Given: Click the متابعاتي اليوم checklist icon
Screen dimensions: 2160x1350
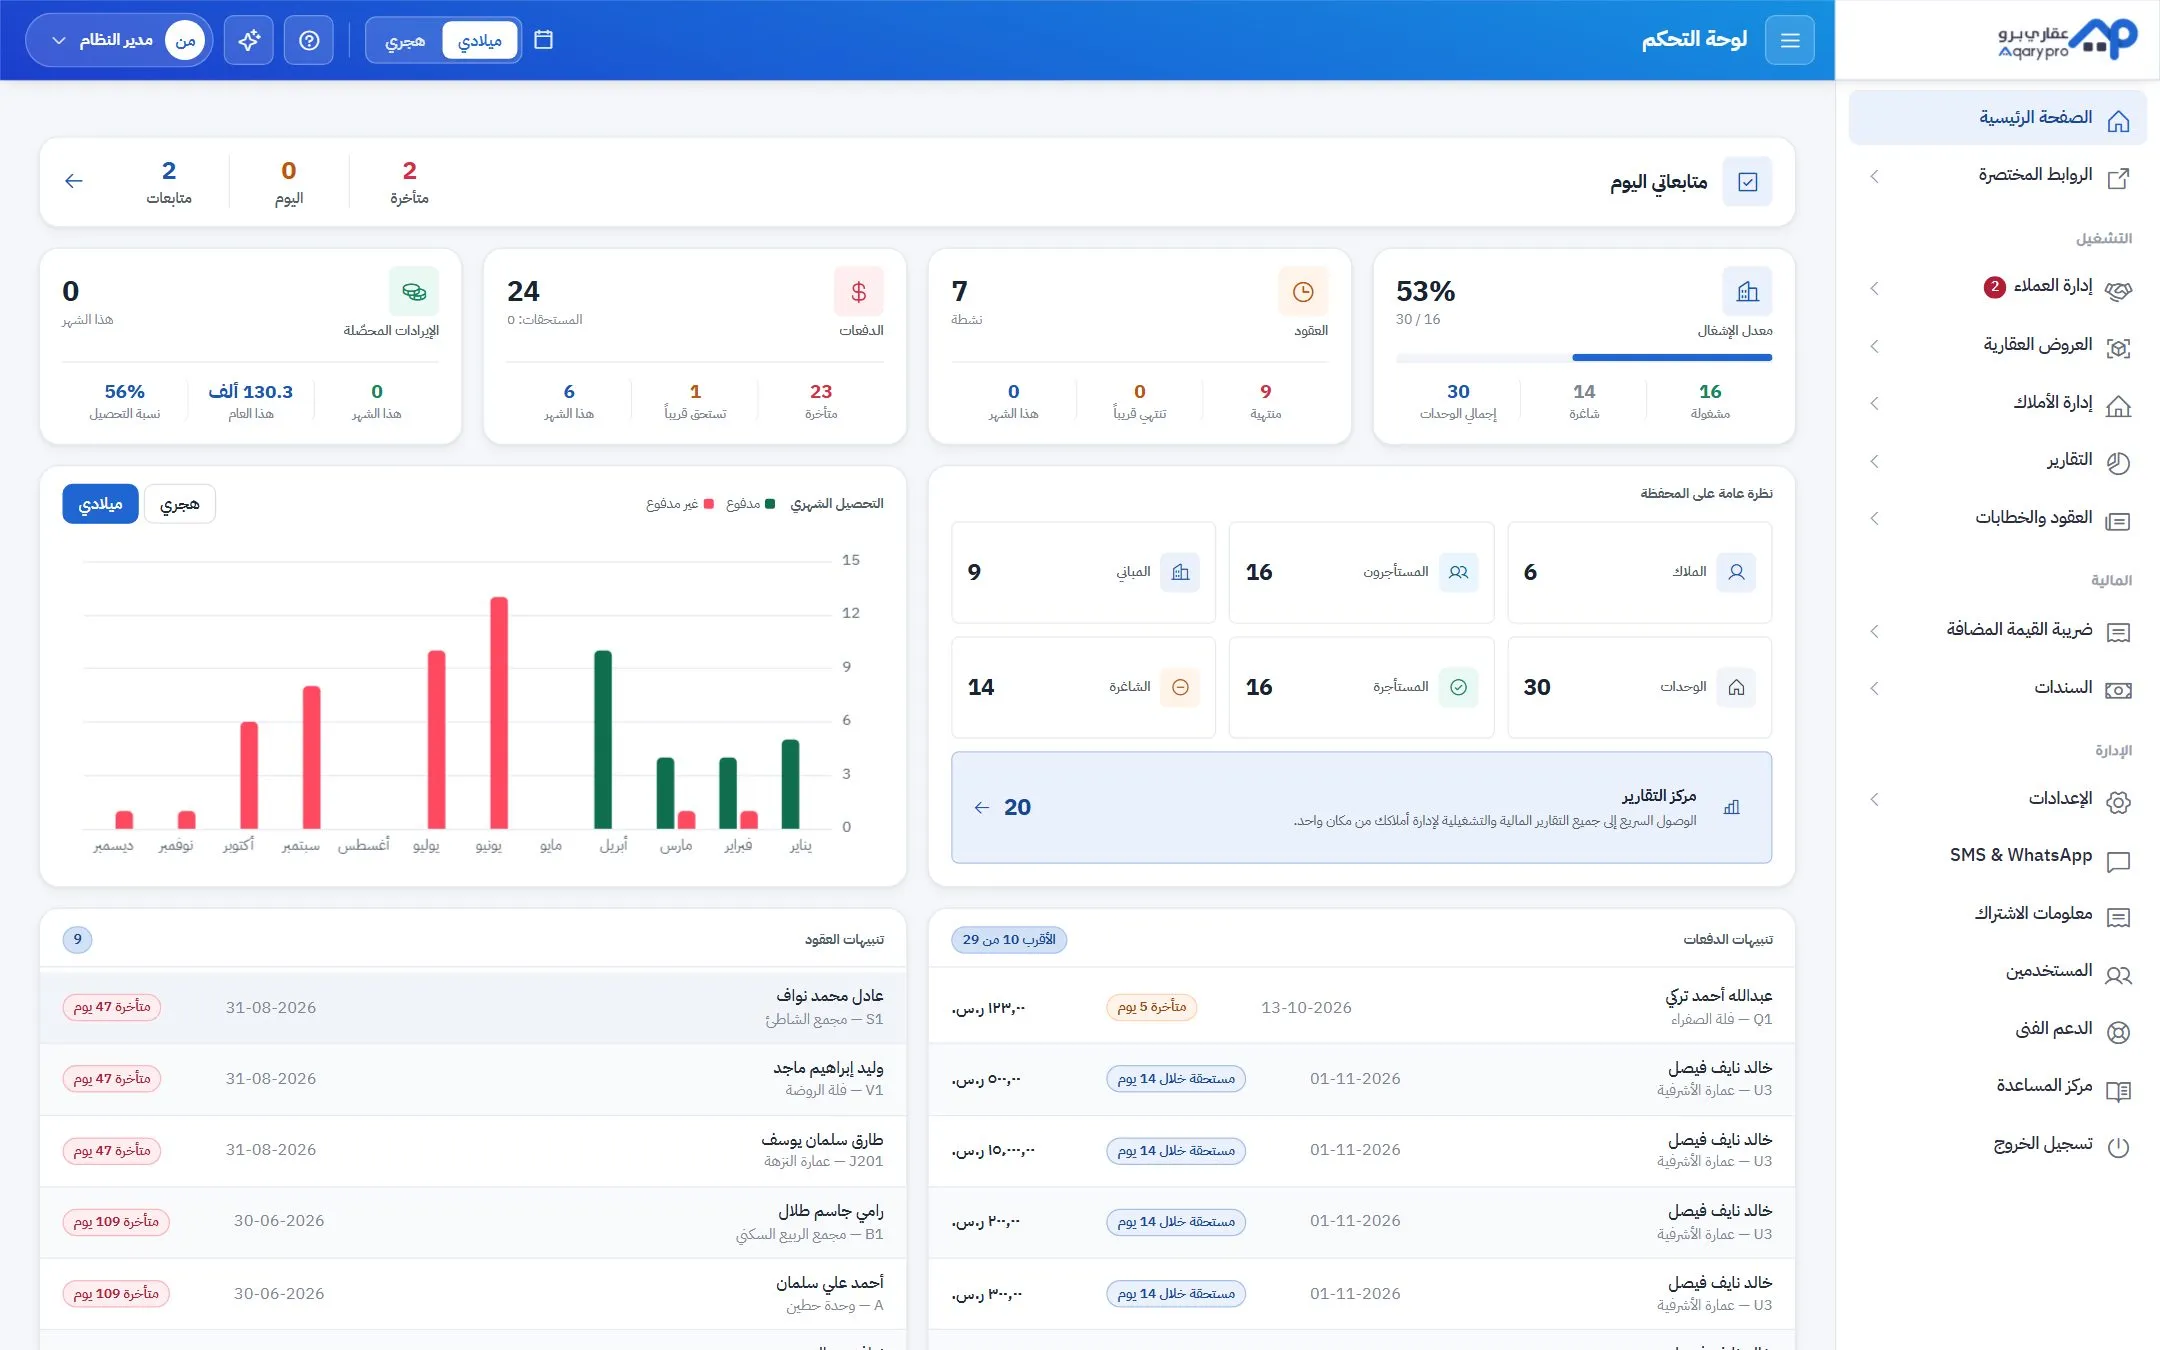Looking at the screenshot, I should (x=1747, y=182).
